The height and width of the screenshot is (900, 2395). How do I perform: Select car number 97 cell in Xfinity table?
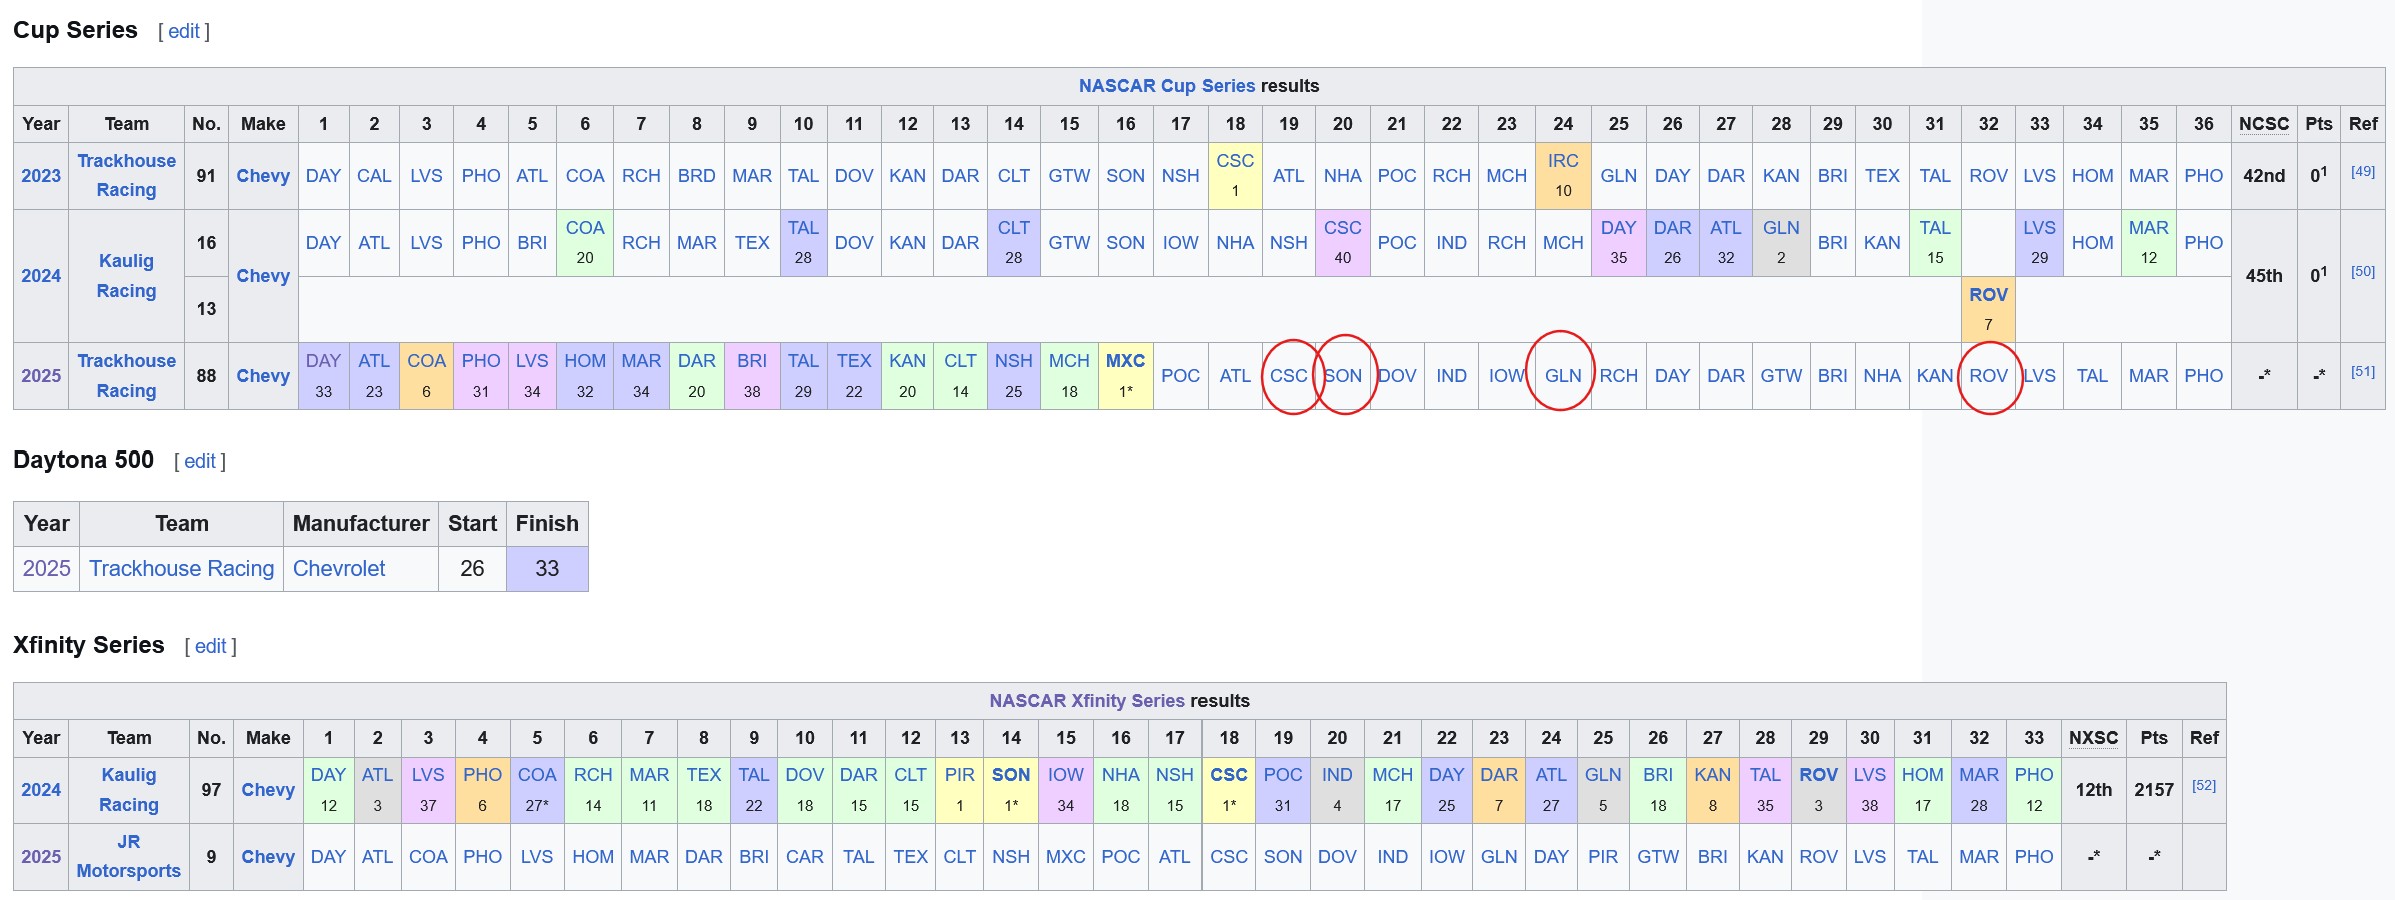[211, 790]
